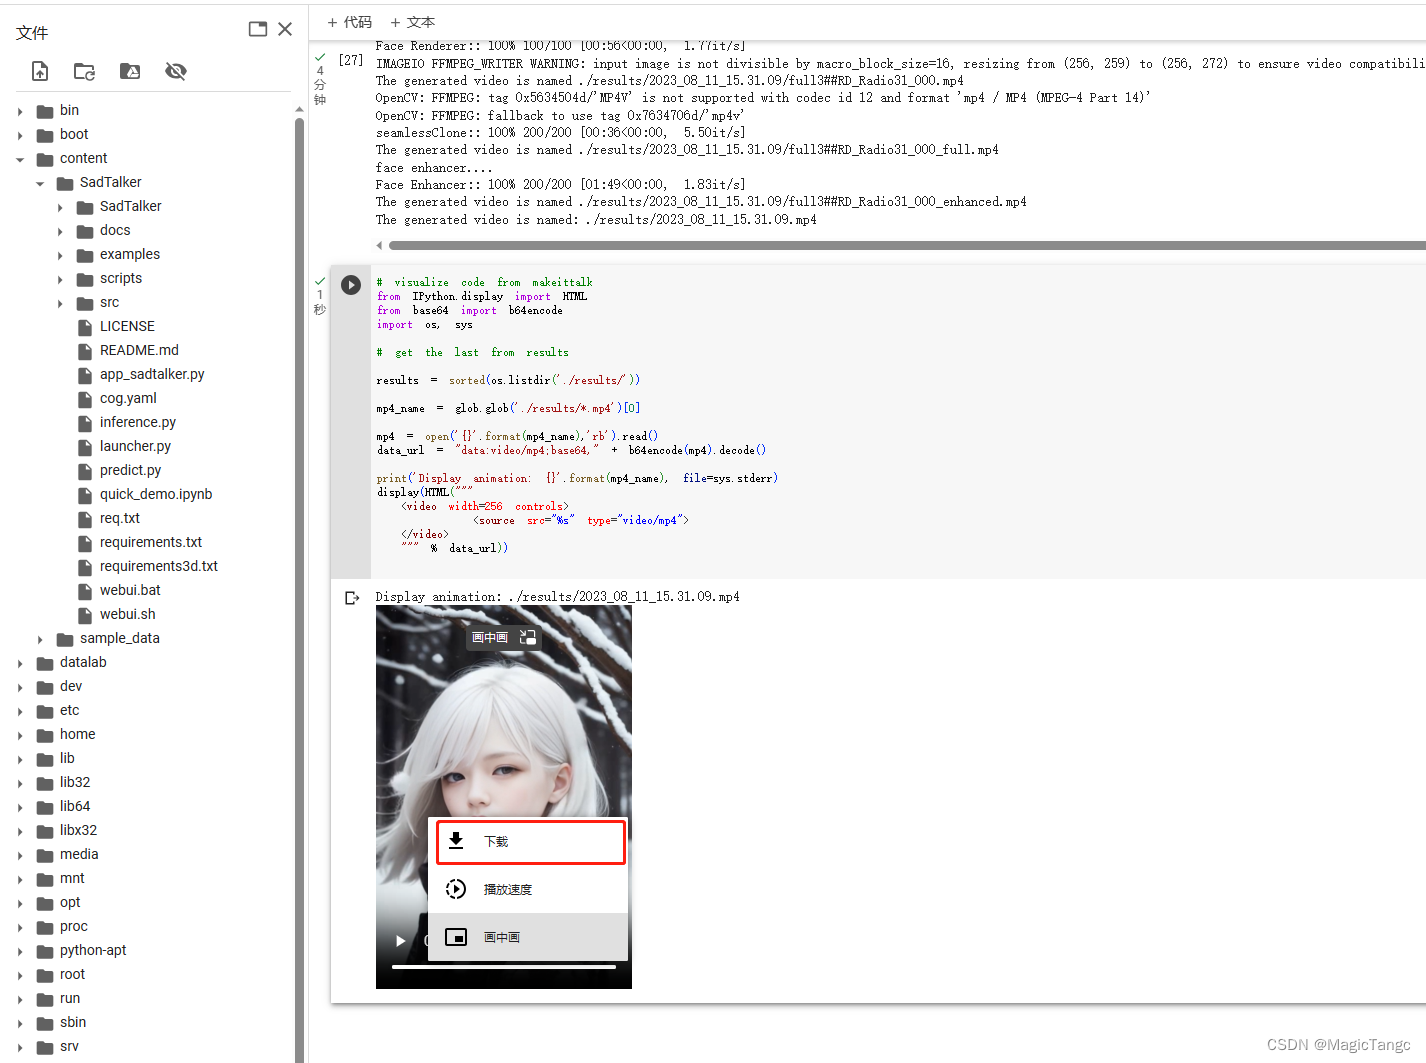The width and height of the screenshot is (1426, 1063).
Task: Click the upload file icon
Action: point(40,71)
